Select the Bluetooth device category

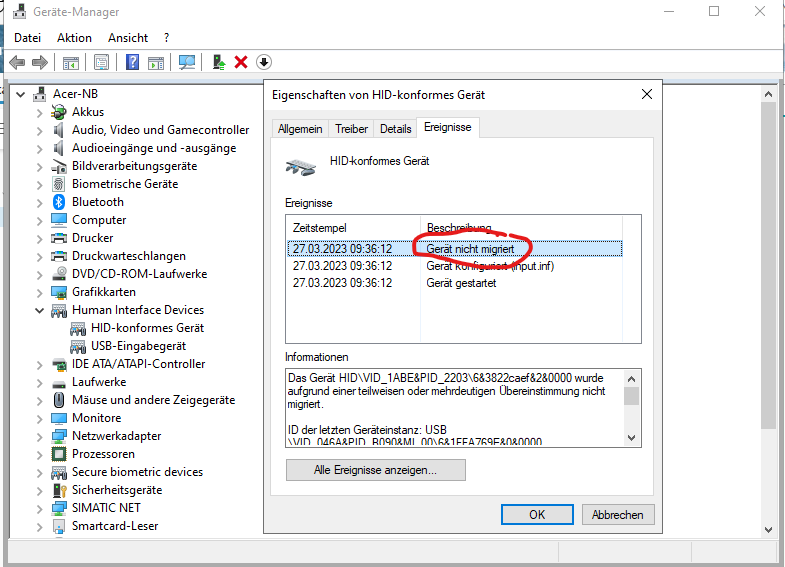coord(97,202)
